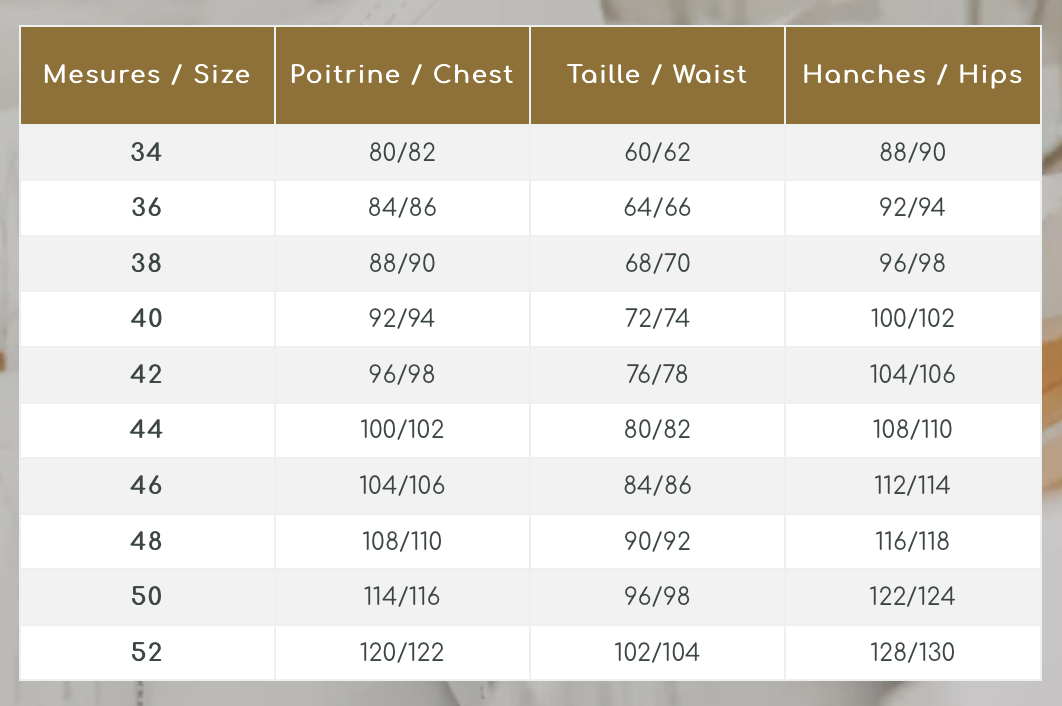Select size 48 row label

pos(147,541)
